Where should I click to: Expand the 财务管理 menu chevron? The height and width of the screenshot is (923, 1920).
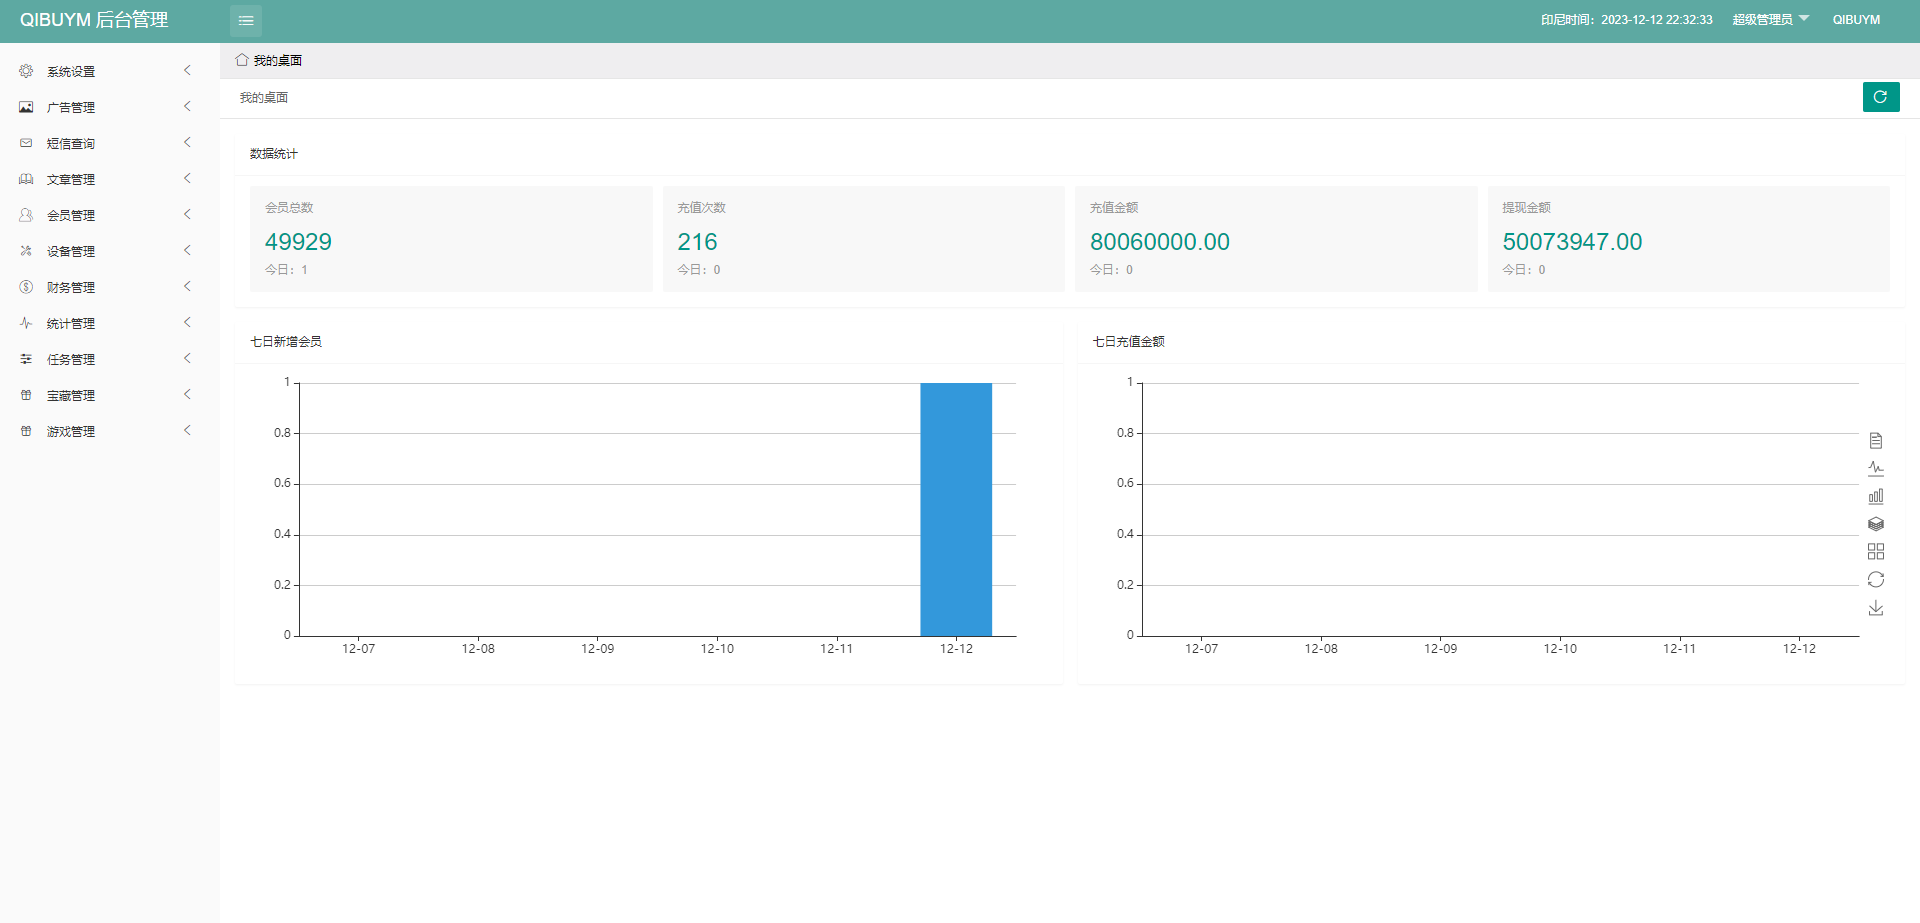tap(187, 287)
